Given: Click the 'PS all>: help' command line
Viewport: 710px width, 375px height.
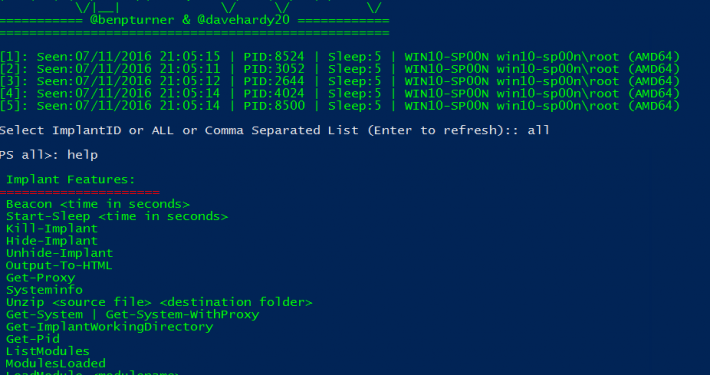Looking at the screenshot, I should 49,155.
